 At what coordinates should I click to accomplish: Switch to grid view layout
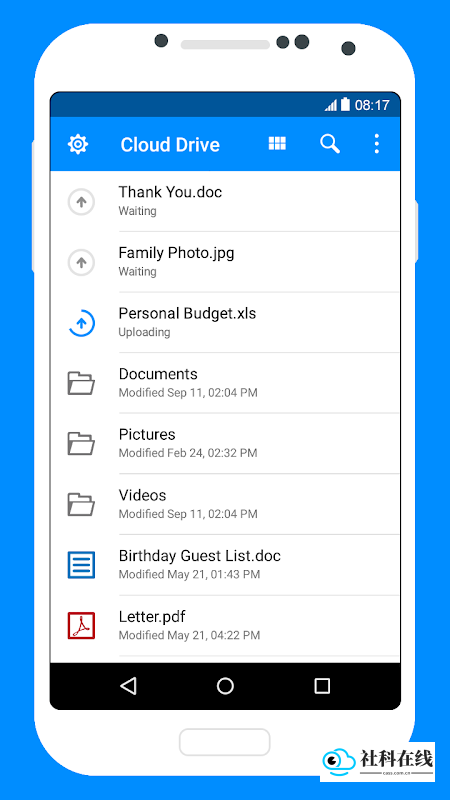click(x=277, y=143)
